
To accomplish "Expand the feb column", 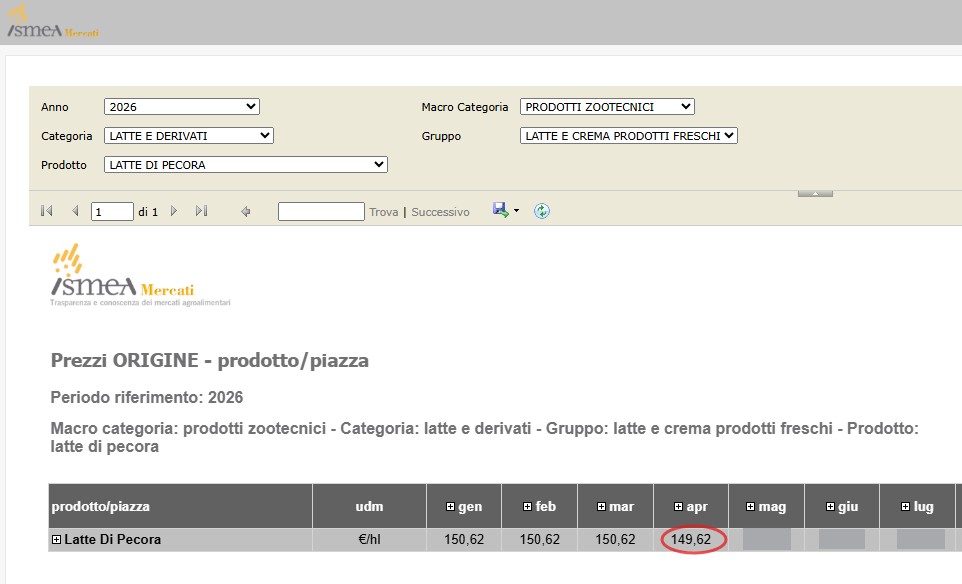I will pyautogui.click(x=527, y=507).
